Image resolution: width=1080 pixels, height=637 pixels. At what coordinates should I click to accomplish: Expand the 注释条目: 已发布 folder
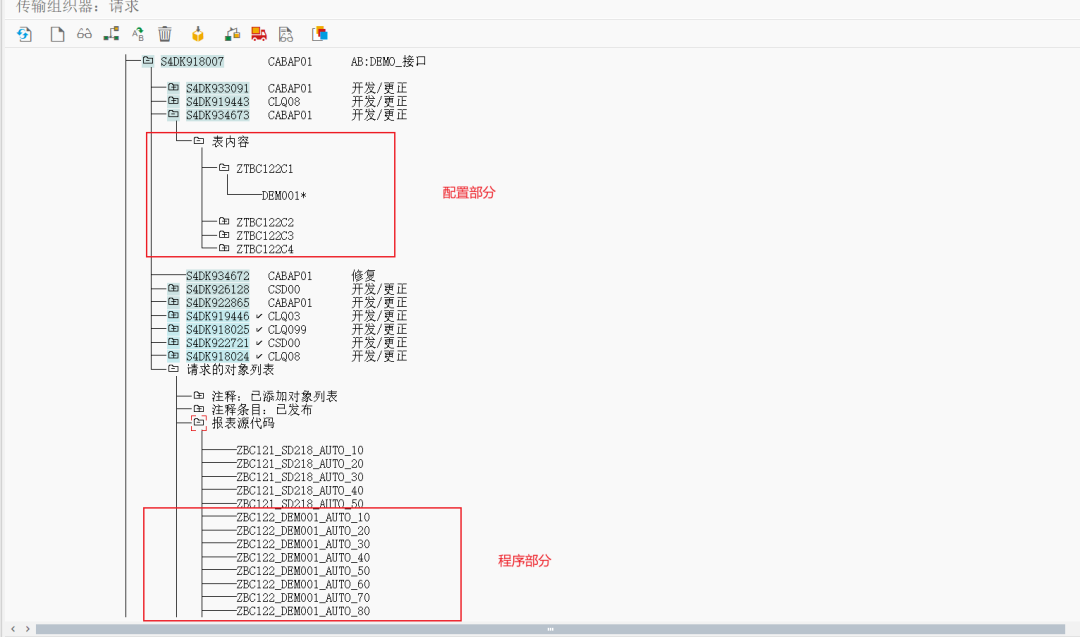tap(199, 409)
